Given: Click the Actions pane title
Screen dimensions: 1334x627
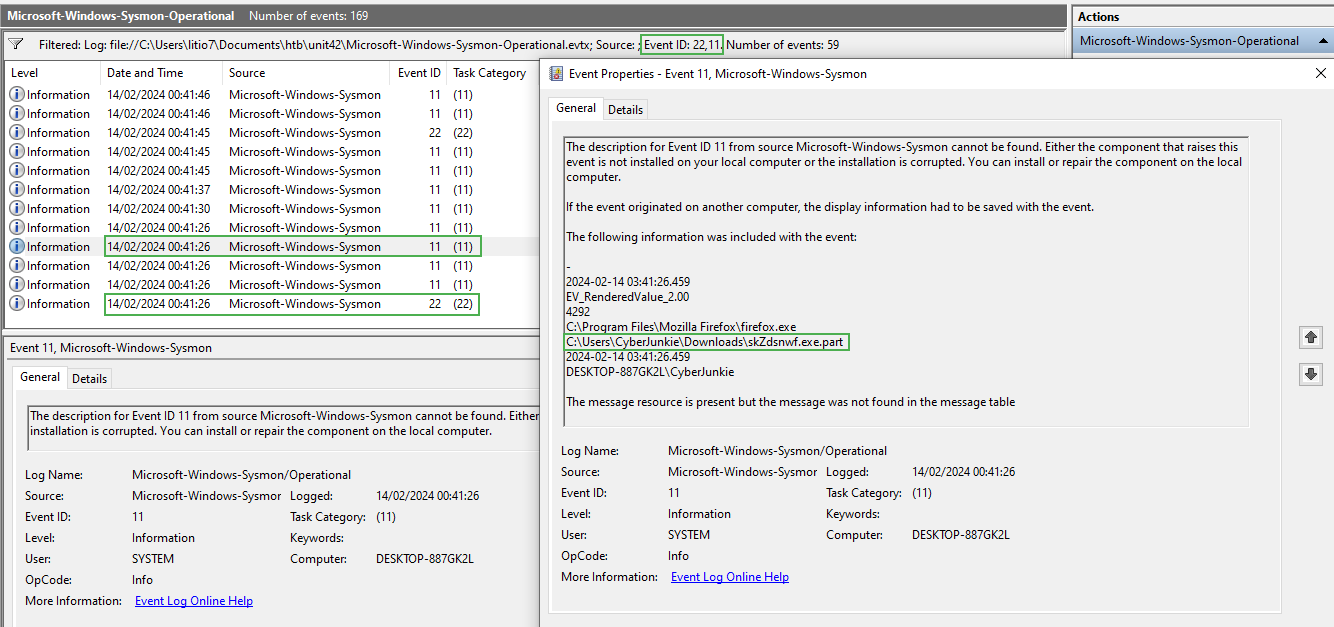Looking at the screenshot, I should click(1099, 17).
